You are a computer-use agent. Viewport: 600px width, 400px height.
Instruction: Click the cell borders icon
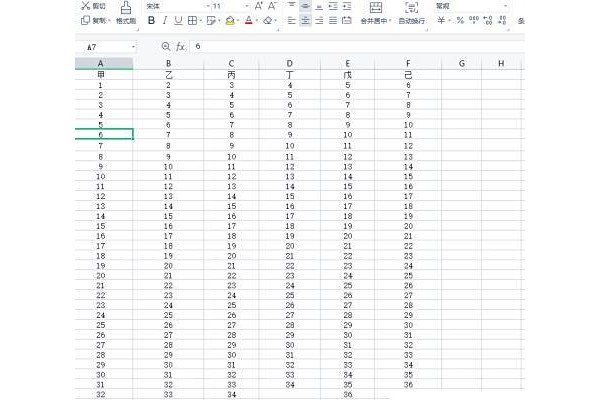(x=192, y=20)
